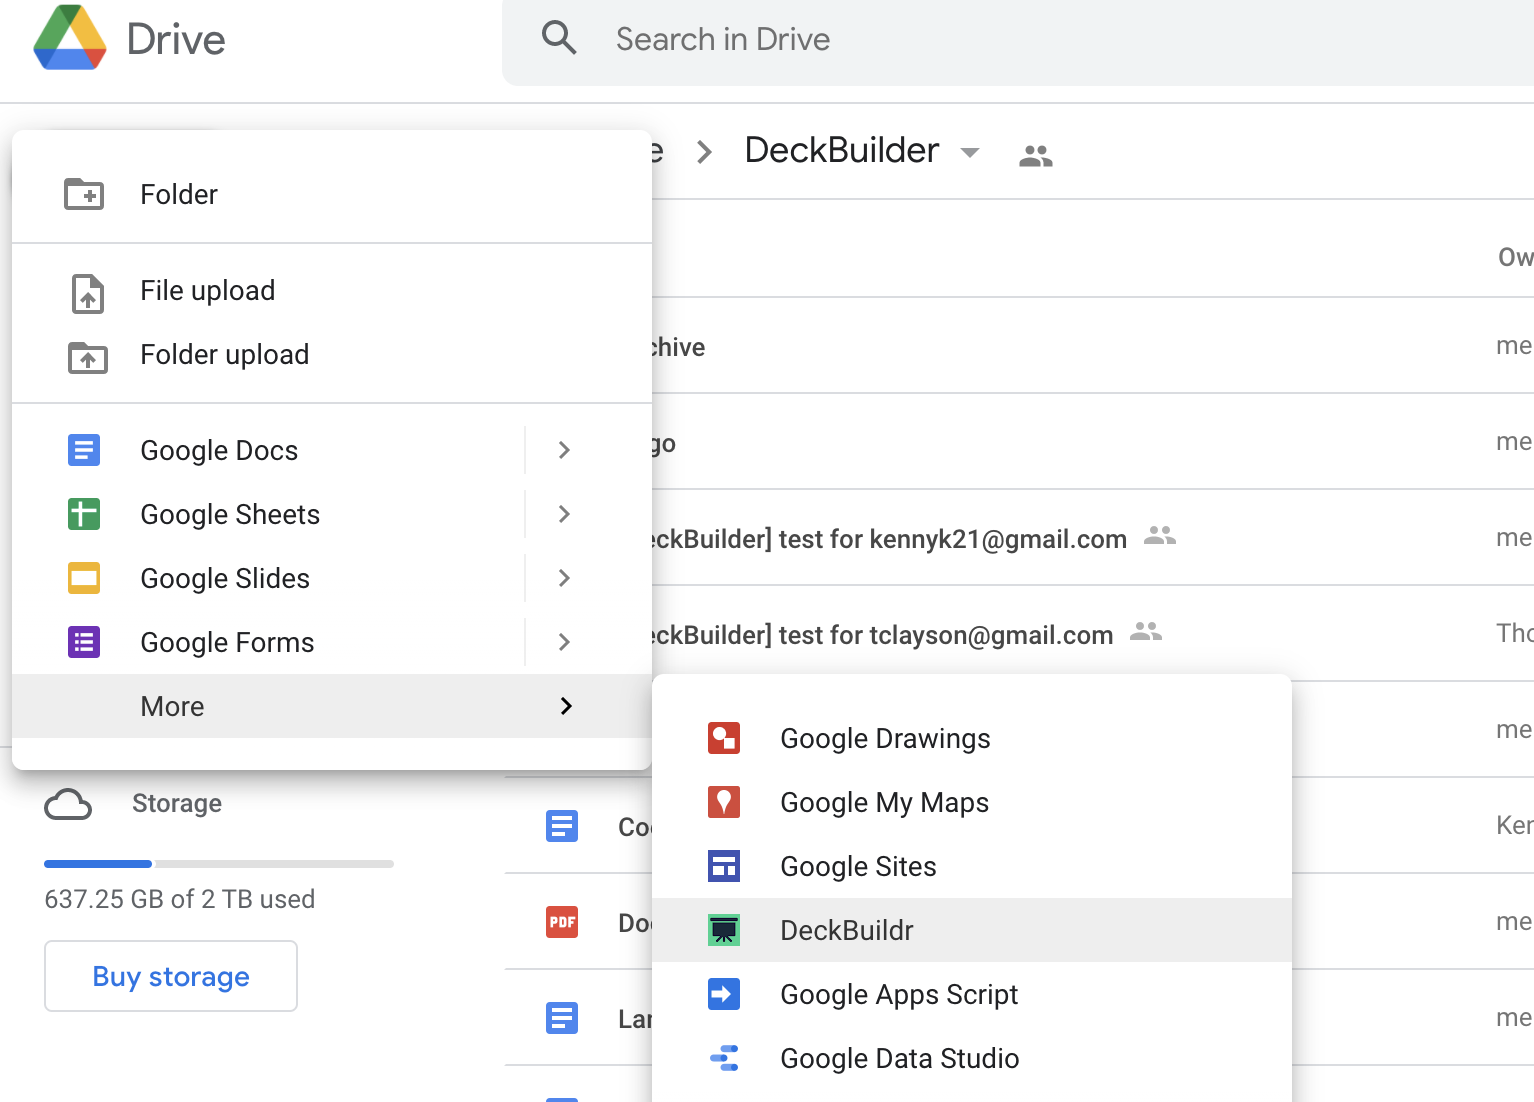The height and width of the screenshot is (1102, 1534).
Task: Click the DeckBuildr app icon
Action: pos(724,930)
